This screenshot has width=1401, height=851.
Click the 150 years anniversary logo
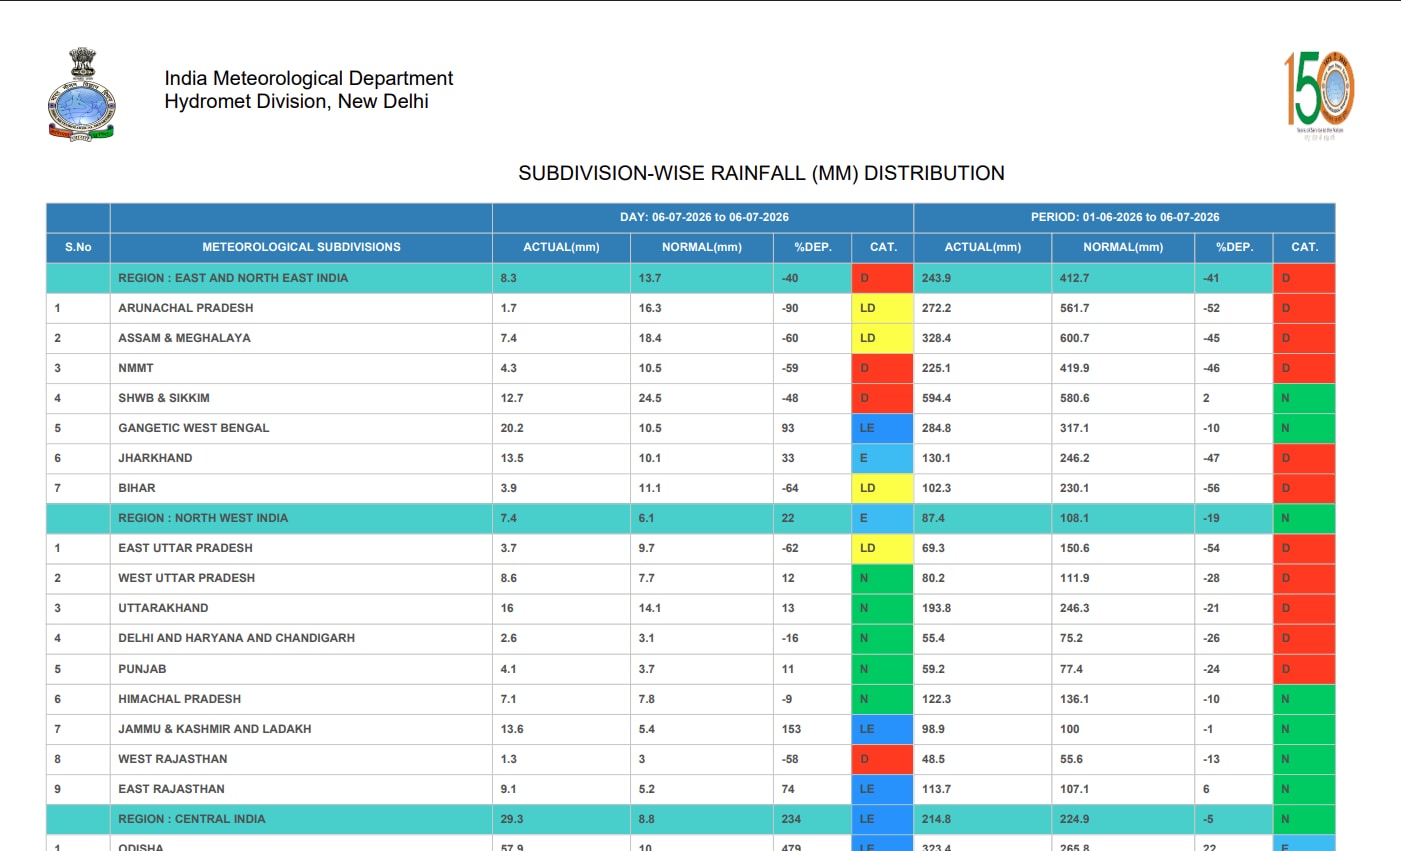click(x=1319, y=95)
